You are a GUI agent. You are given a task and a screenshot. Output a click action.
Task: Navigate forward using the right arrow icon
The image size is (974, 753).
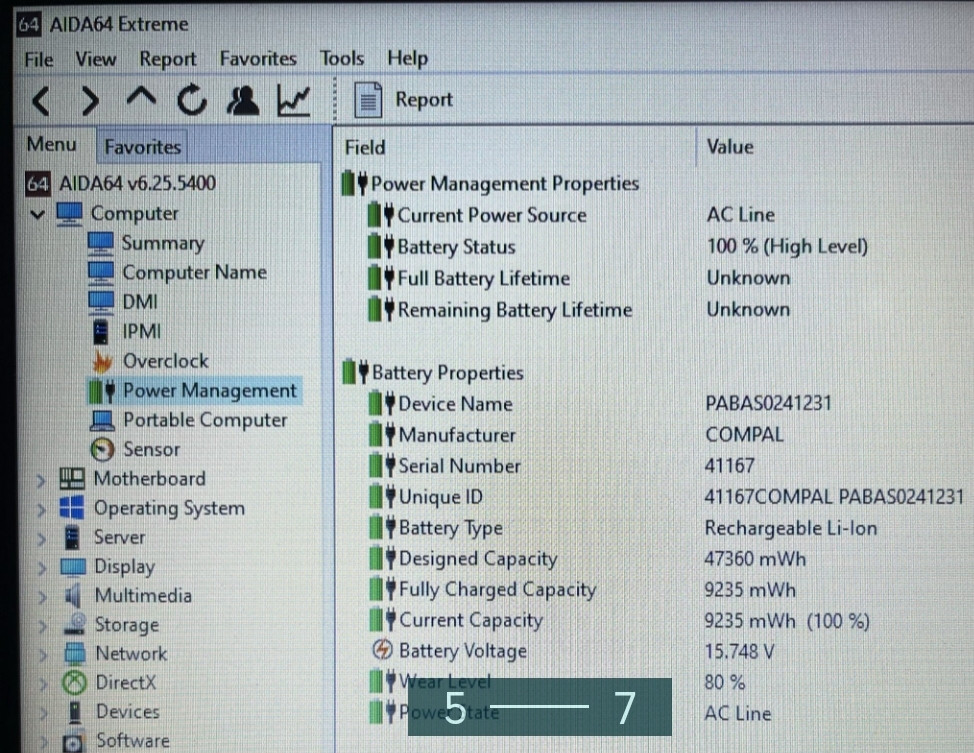[90, 100]
